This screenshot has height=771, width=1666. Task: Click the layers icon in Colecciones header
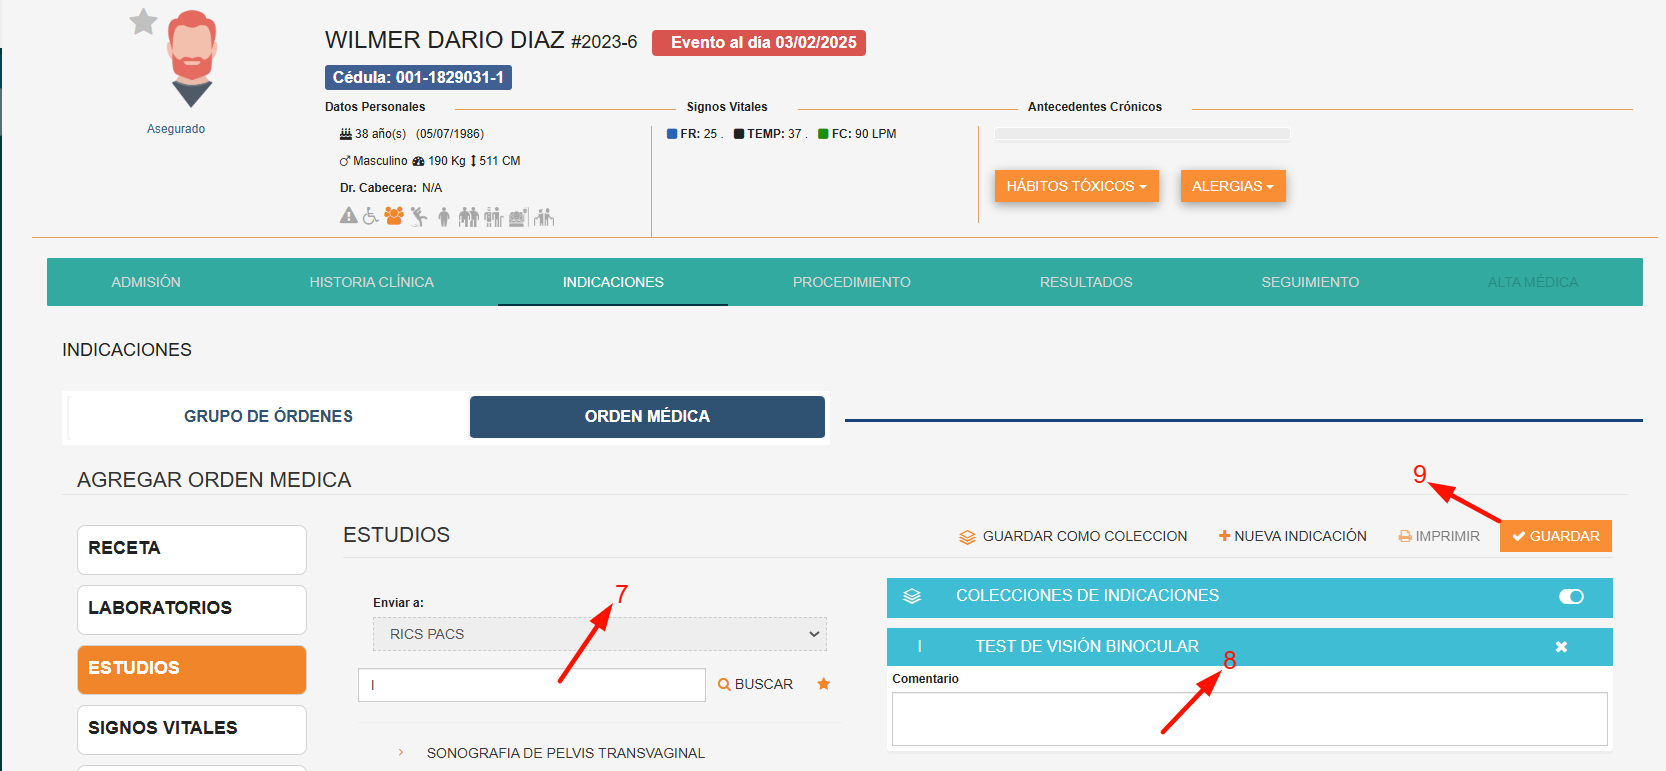click(912, 596)
